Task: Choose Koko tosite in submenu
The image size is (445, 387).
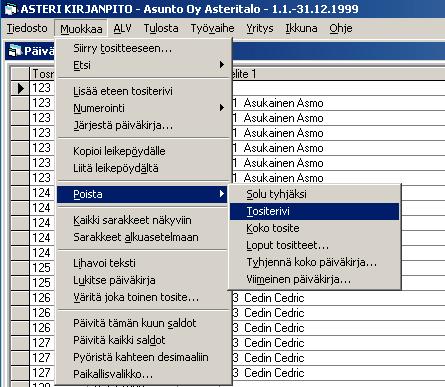Action: tap(314, 228)
